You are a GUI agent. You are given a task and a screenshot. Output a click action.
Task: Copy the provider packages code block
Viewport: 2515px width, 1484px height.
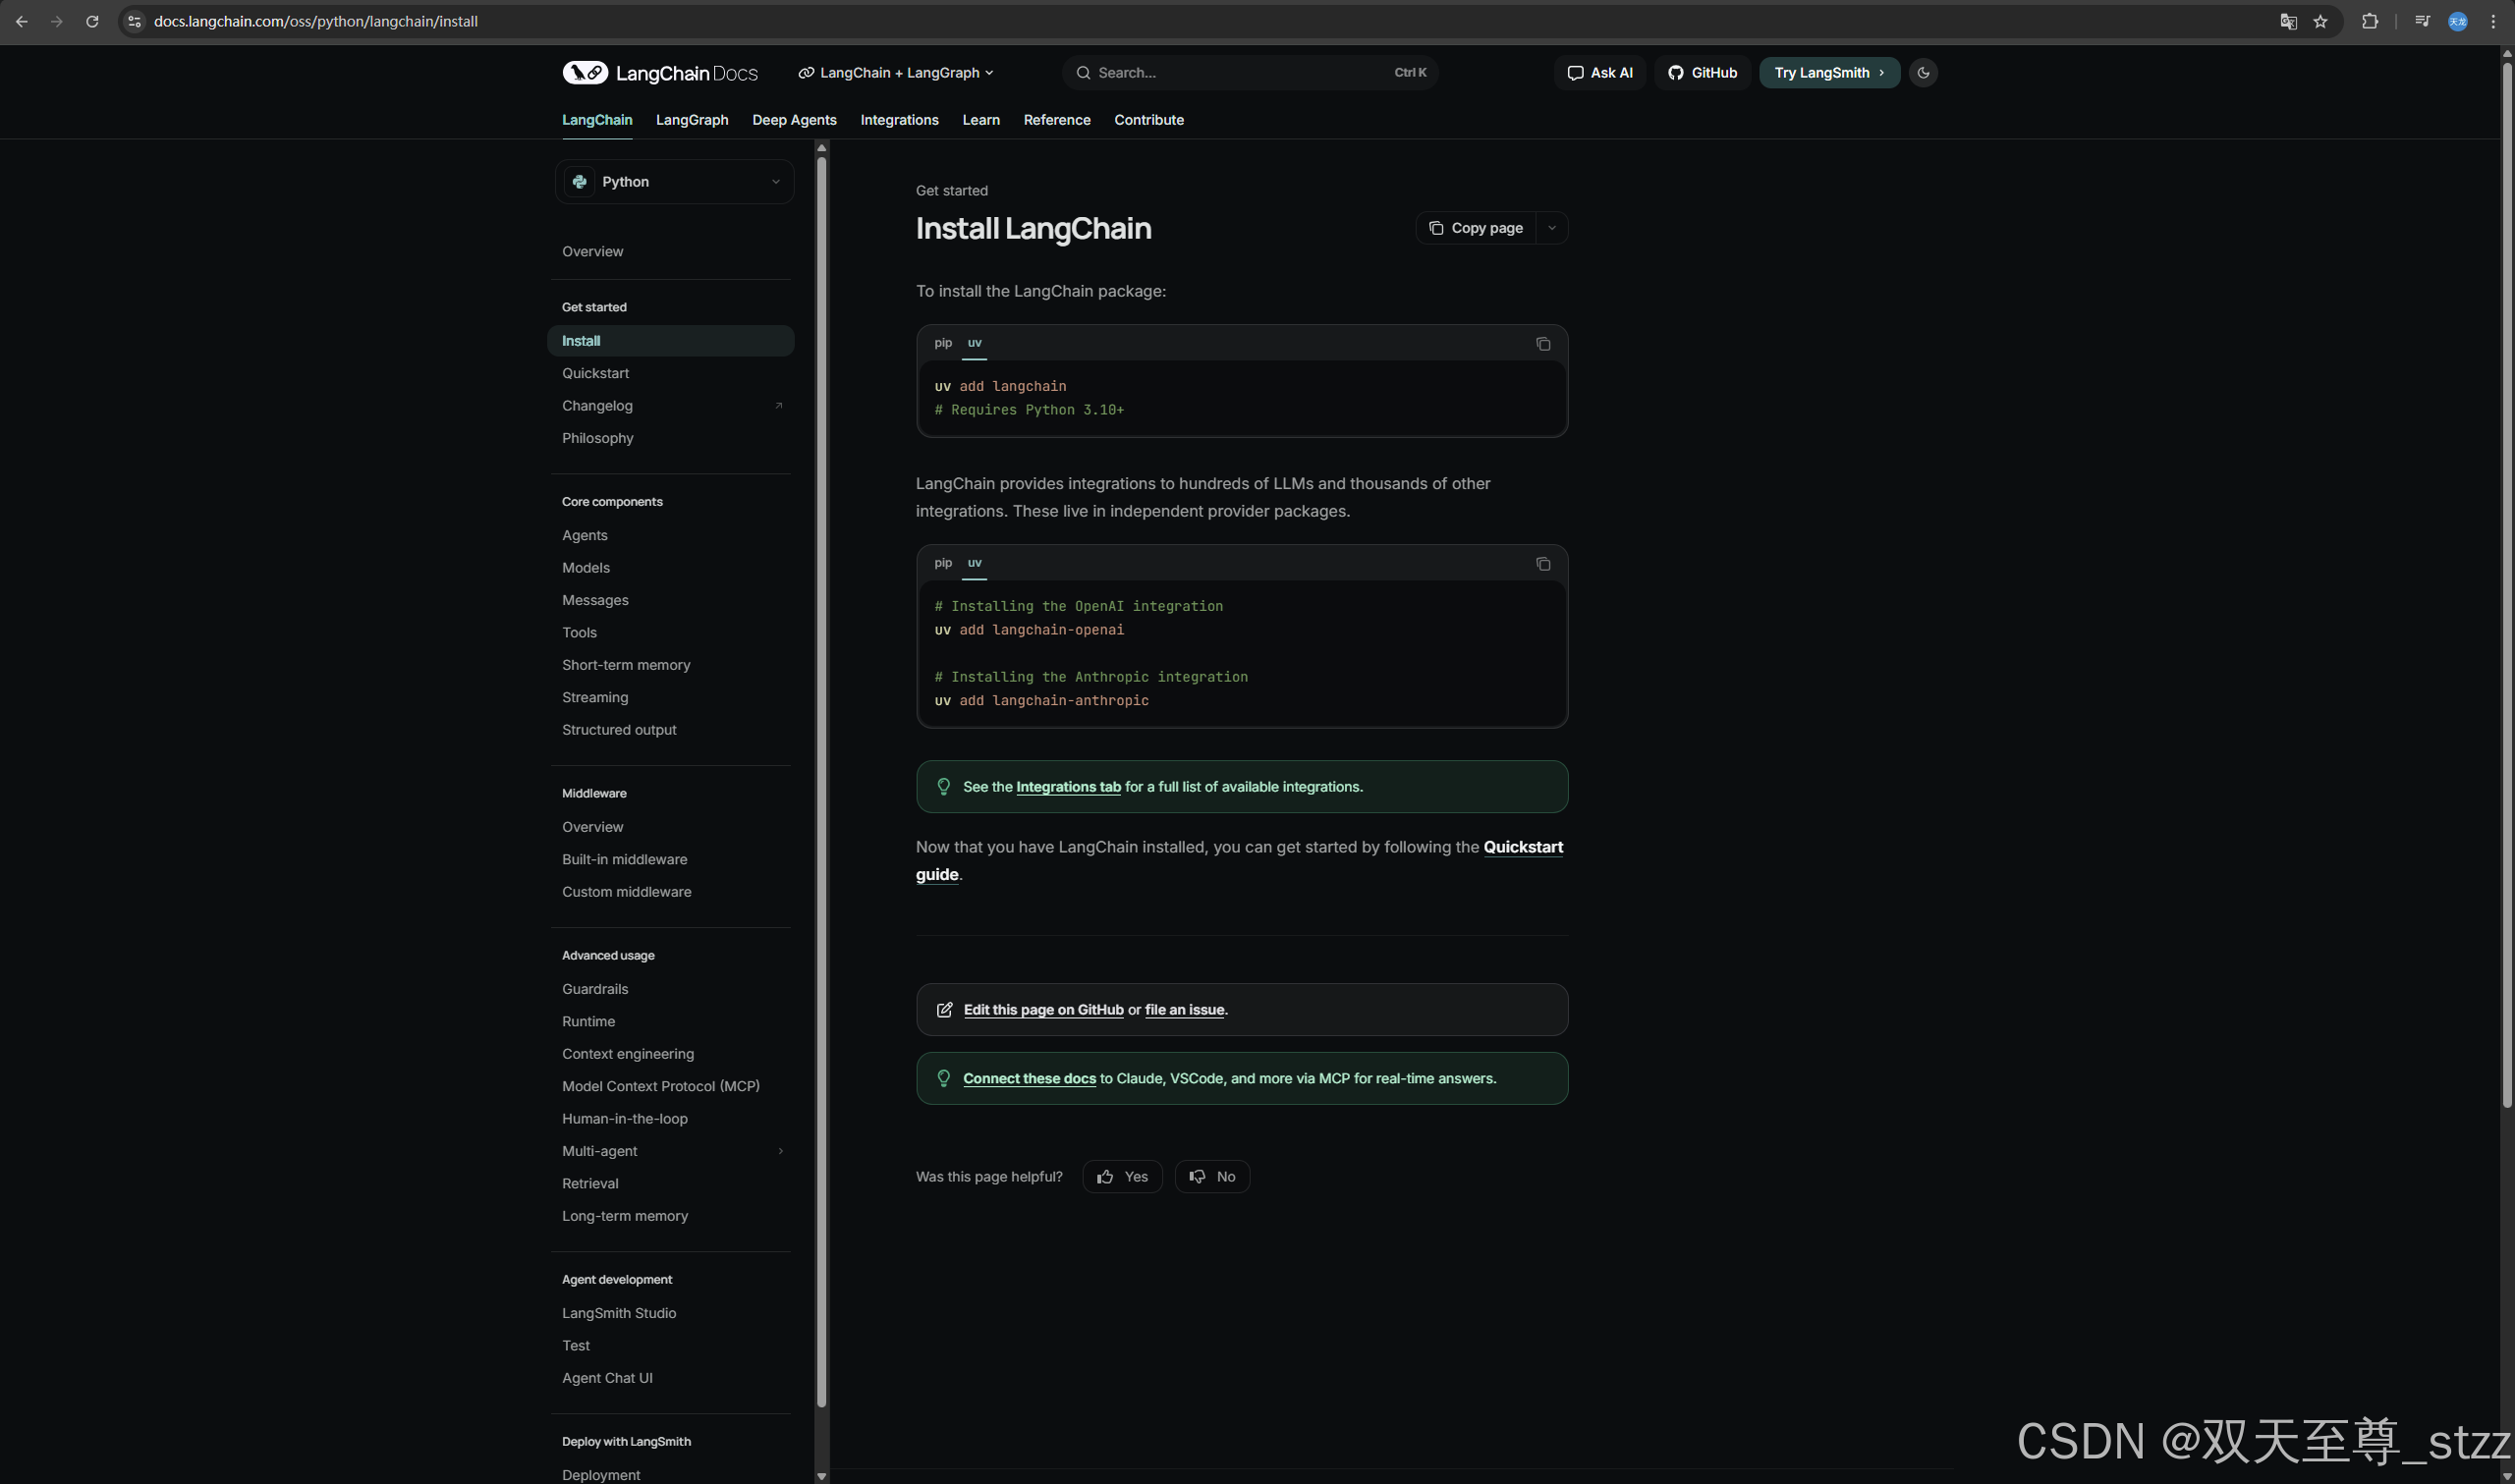(x=1542, y=564)
